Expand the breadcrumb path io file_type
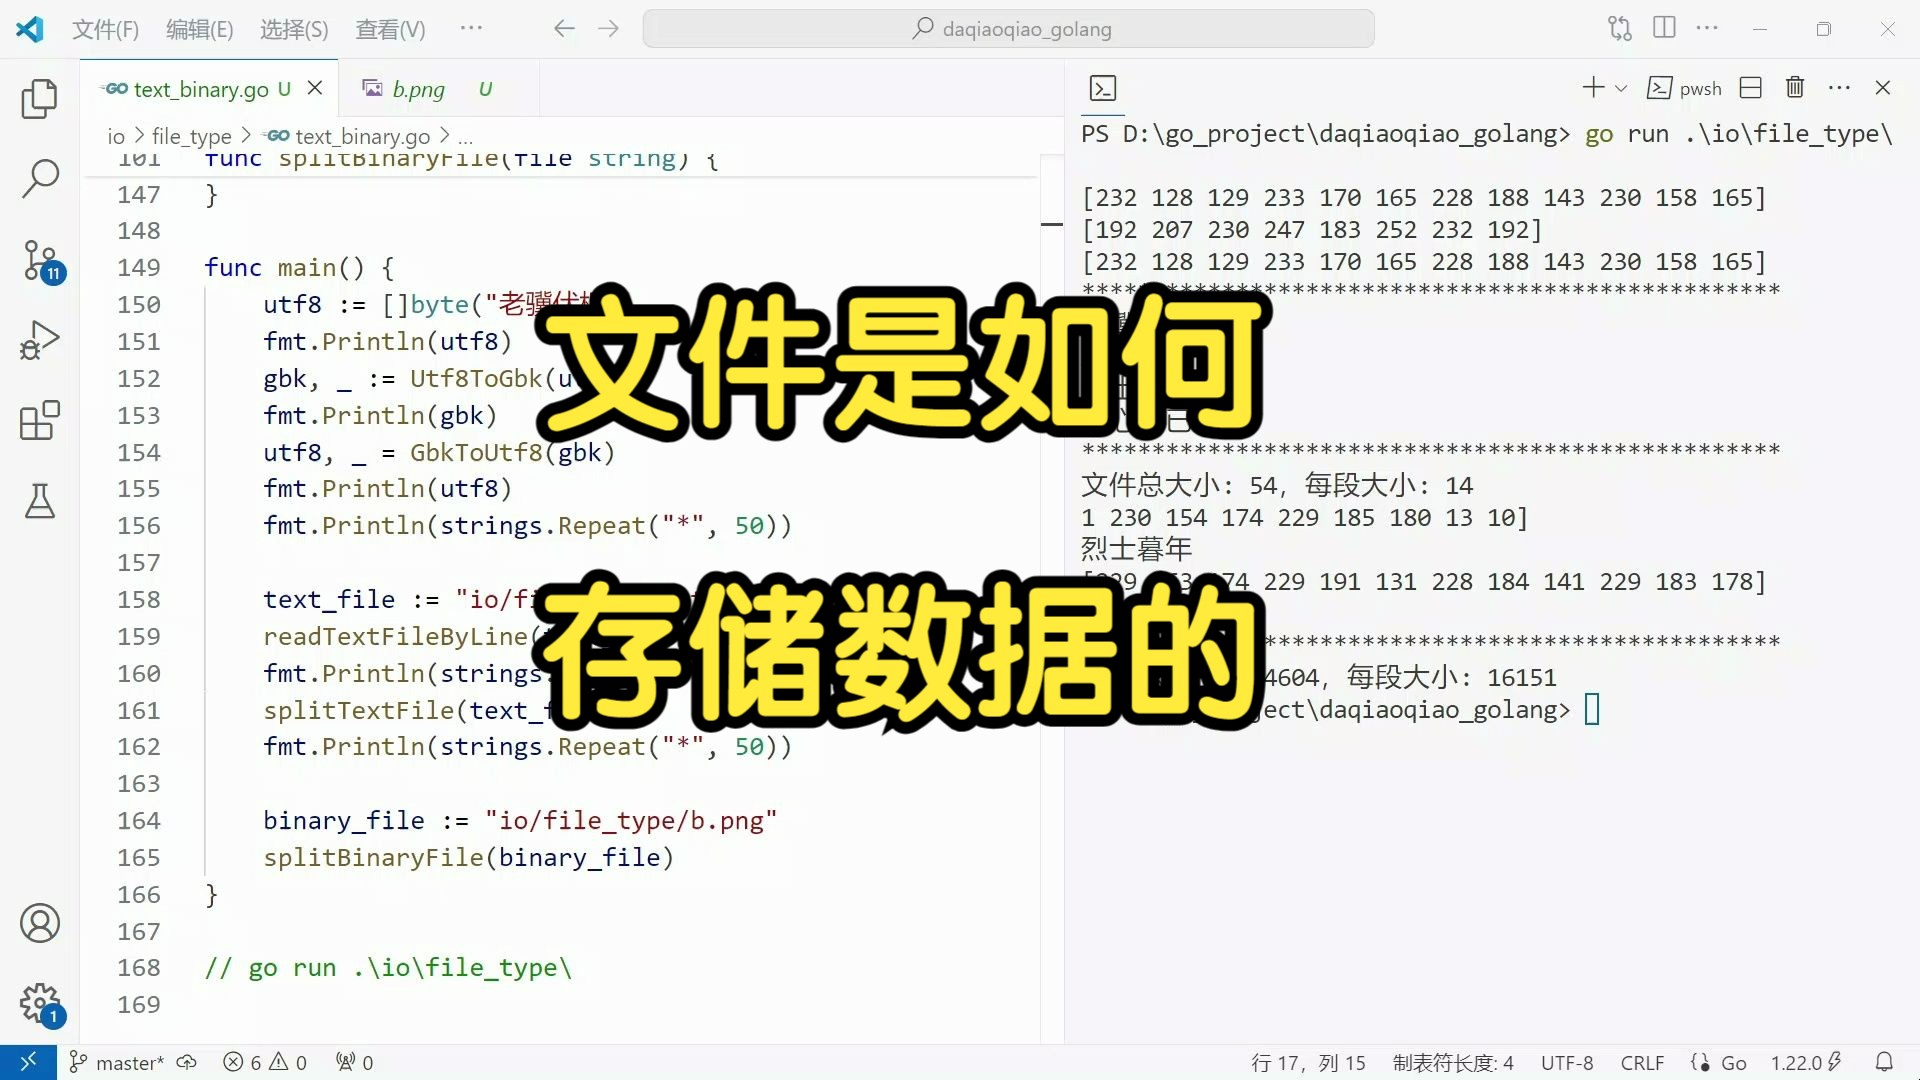 [191, 136]
